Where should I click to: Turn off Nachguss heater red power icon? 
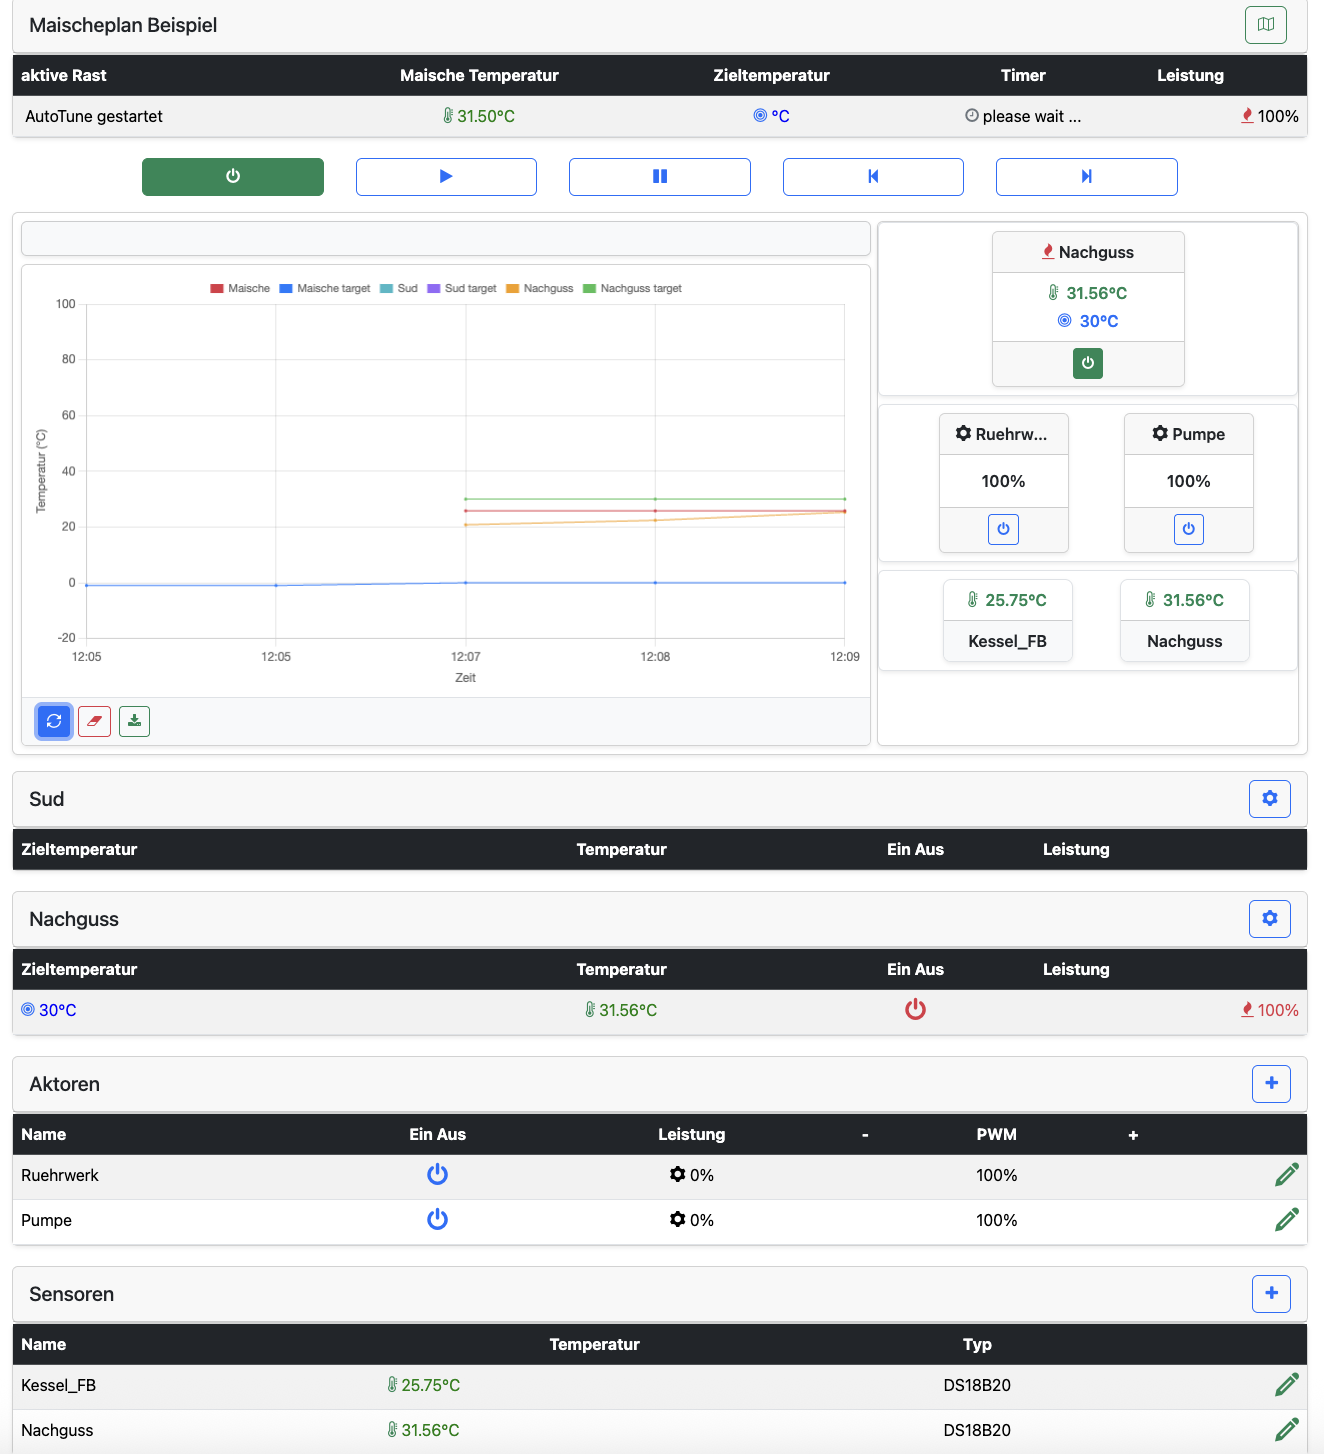(915, 1010)
